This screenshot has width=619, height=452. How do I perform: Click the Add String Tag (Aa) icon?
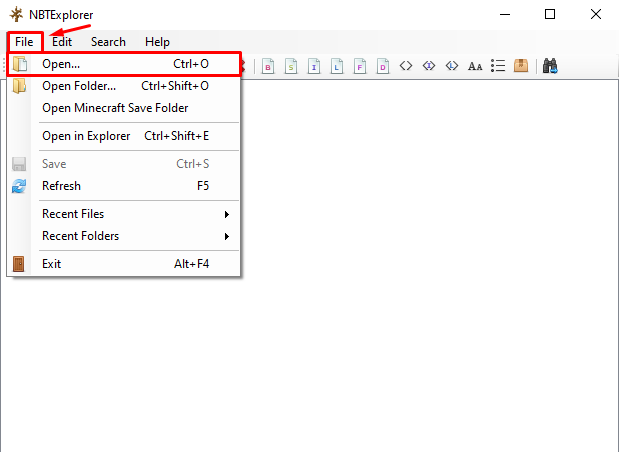tap(475, 66)
